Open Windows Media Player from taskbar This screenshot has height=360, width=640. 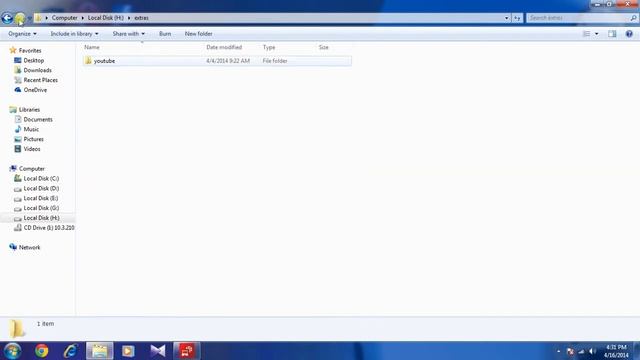pyautogui.click(x=128, y=351)
